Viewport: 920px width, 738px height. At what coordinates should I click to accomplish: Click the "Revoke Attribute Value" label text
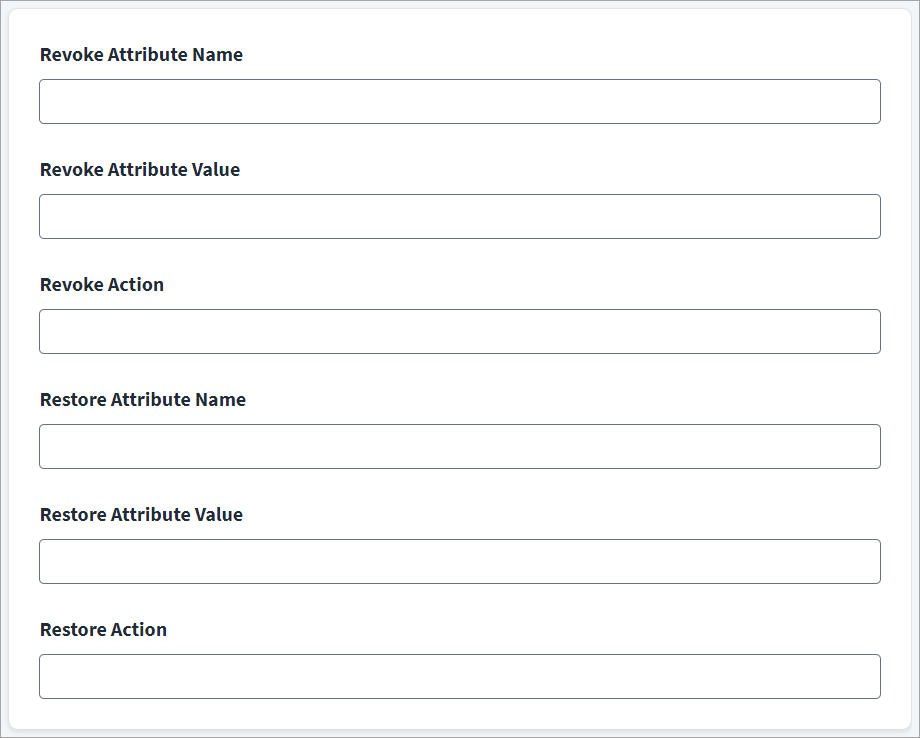pos(140,170)
